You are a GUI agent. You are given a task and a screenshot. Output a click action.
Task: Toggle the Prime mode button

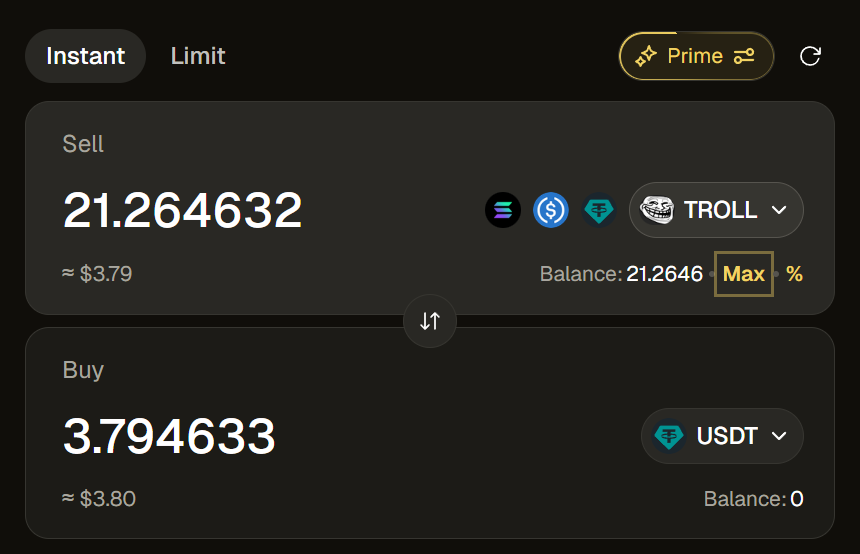(696, 56)
